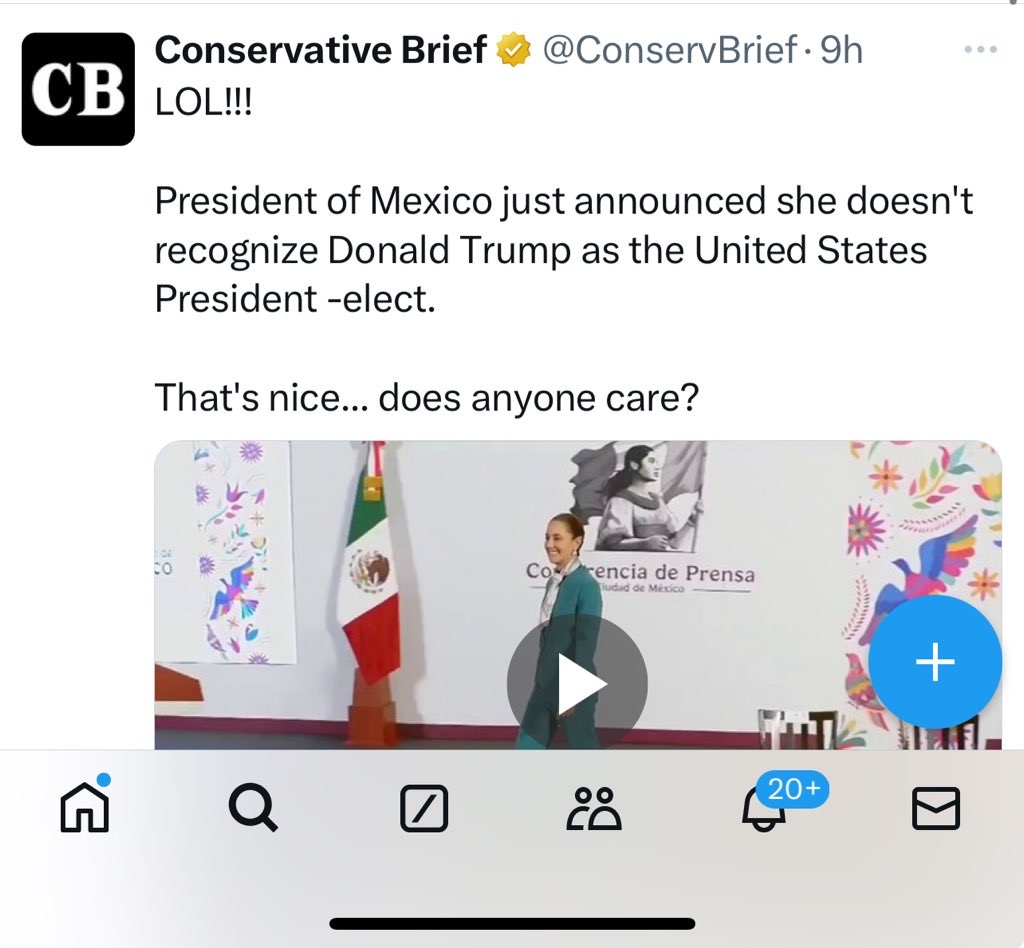The height and width of the screenshot is (948, 1024).
Task: Click the Conservative Brief display name
Action: pos(321,50)
